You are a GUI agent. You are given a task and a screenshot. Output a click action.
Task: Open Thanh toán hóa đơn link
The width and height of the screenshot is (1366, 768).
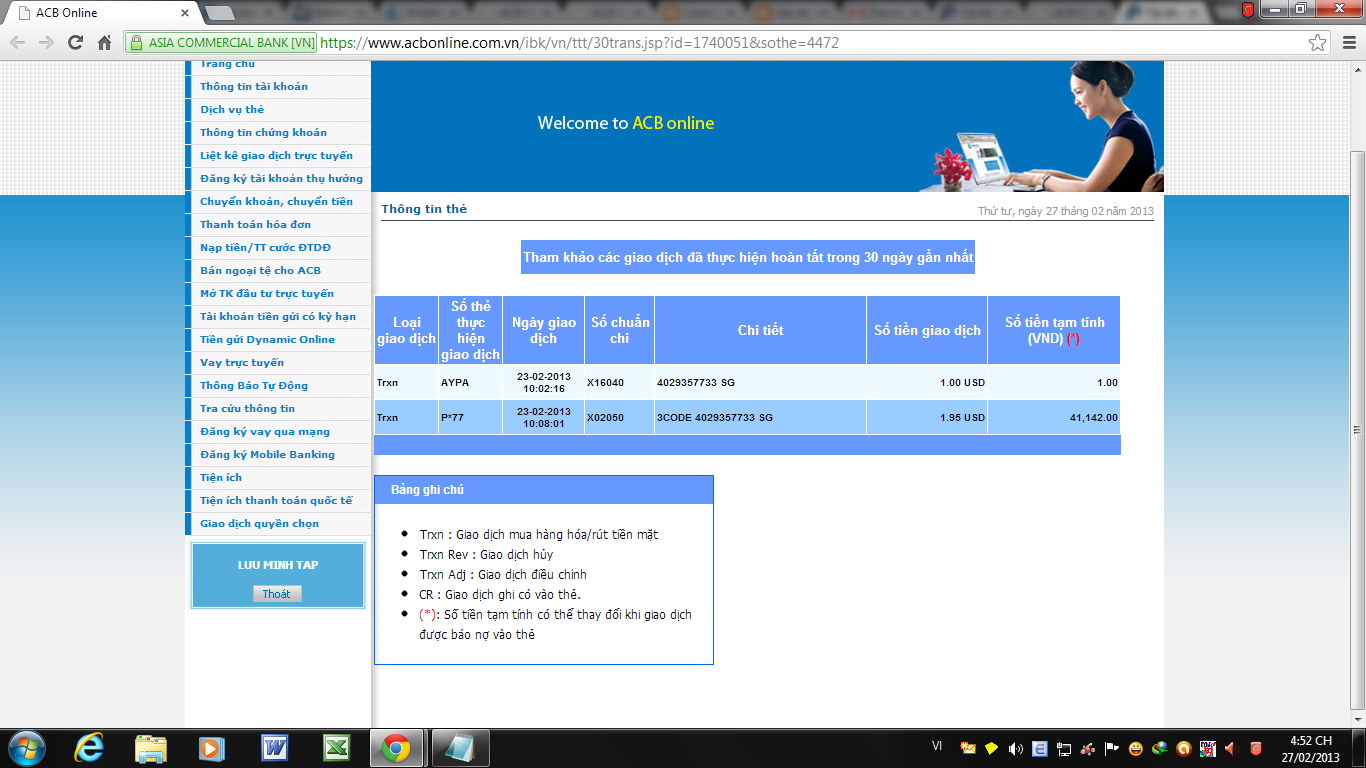click(x=255, y=225)
